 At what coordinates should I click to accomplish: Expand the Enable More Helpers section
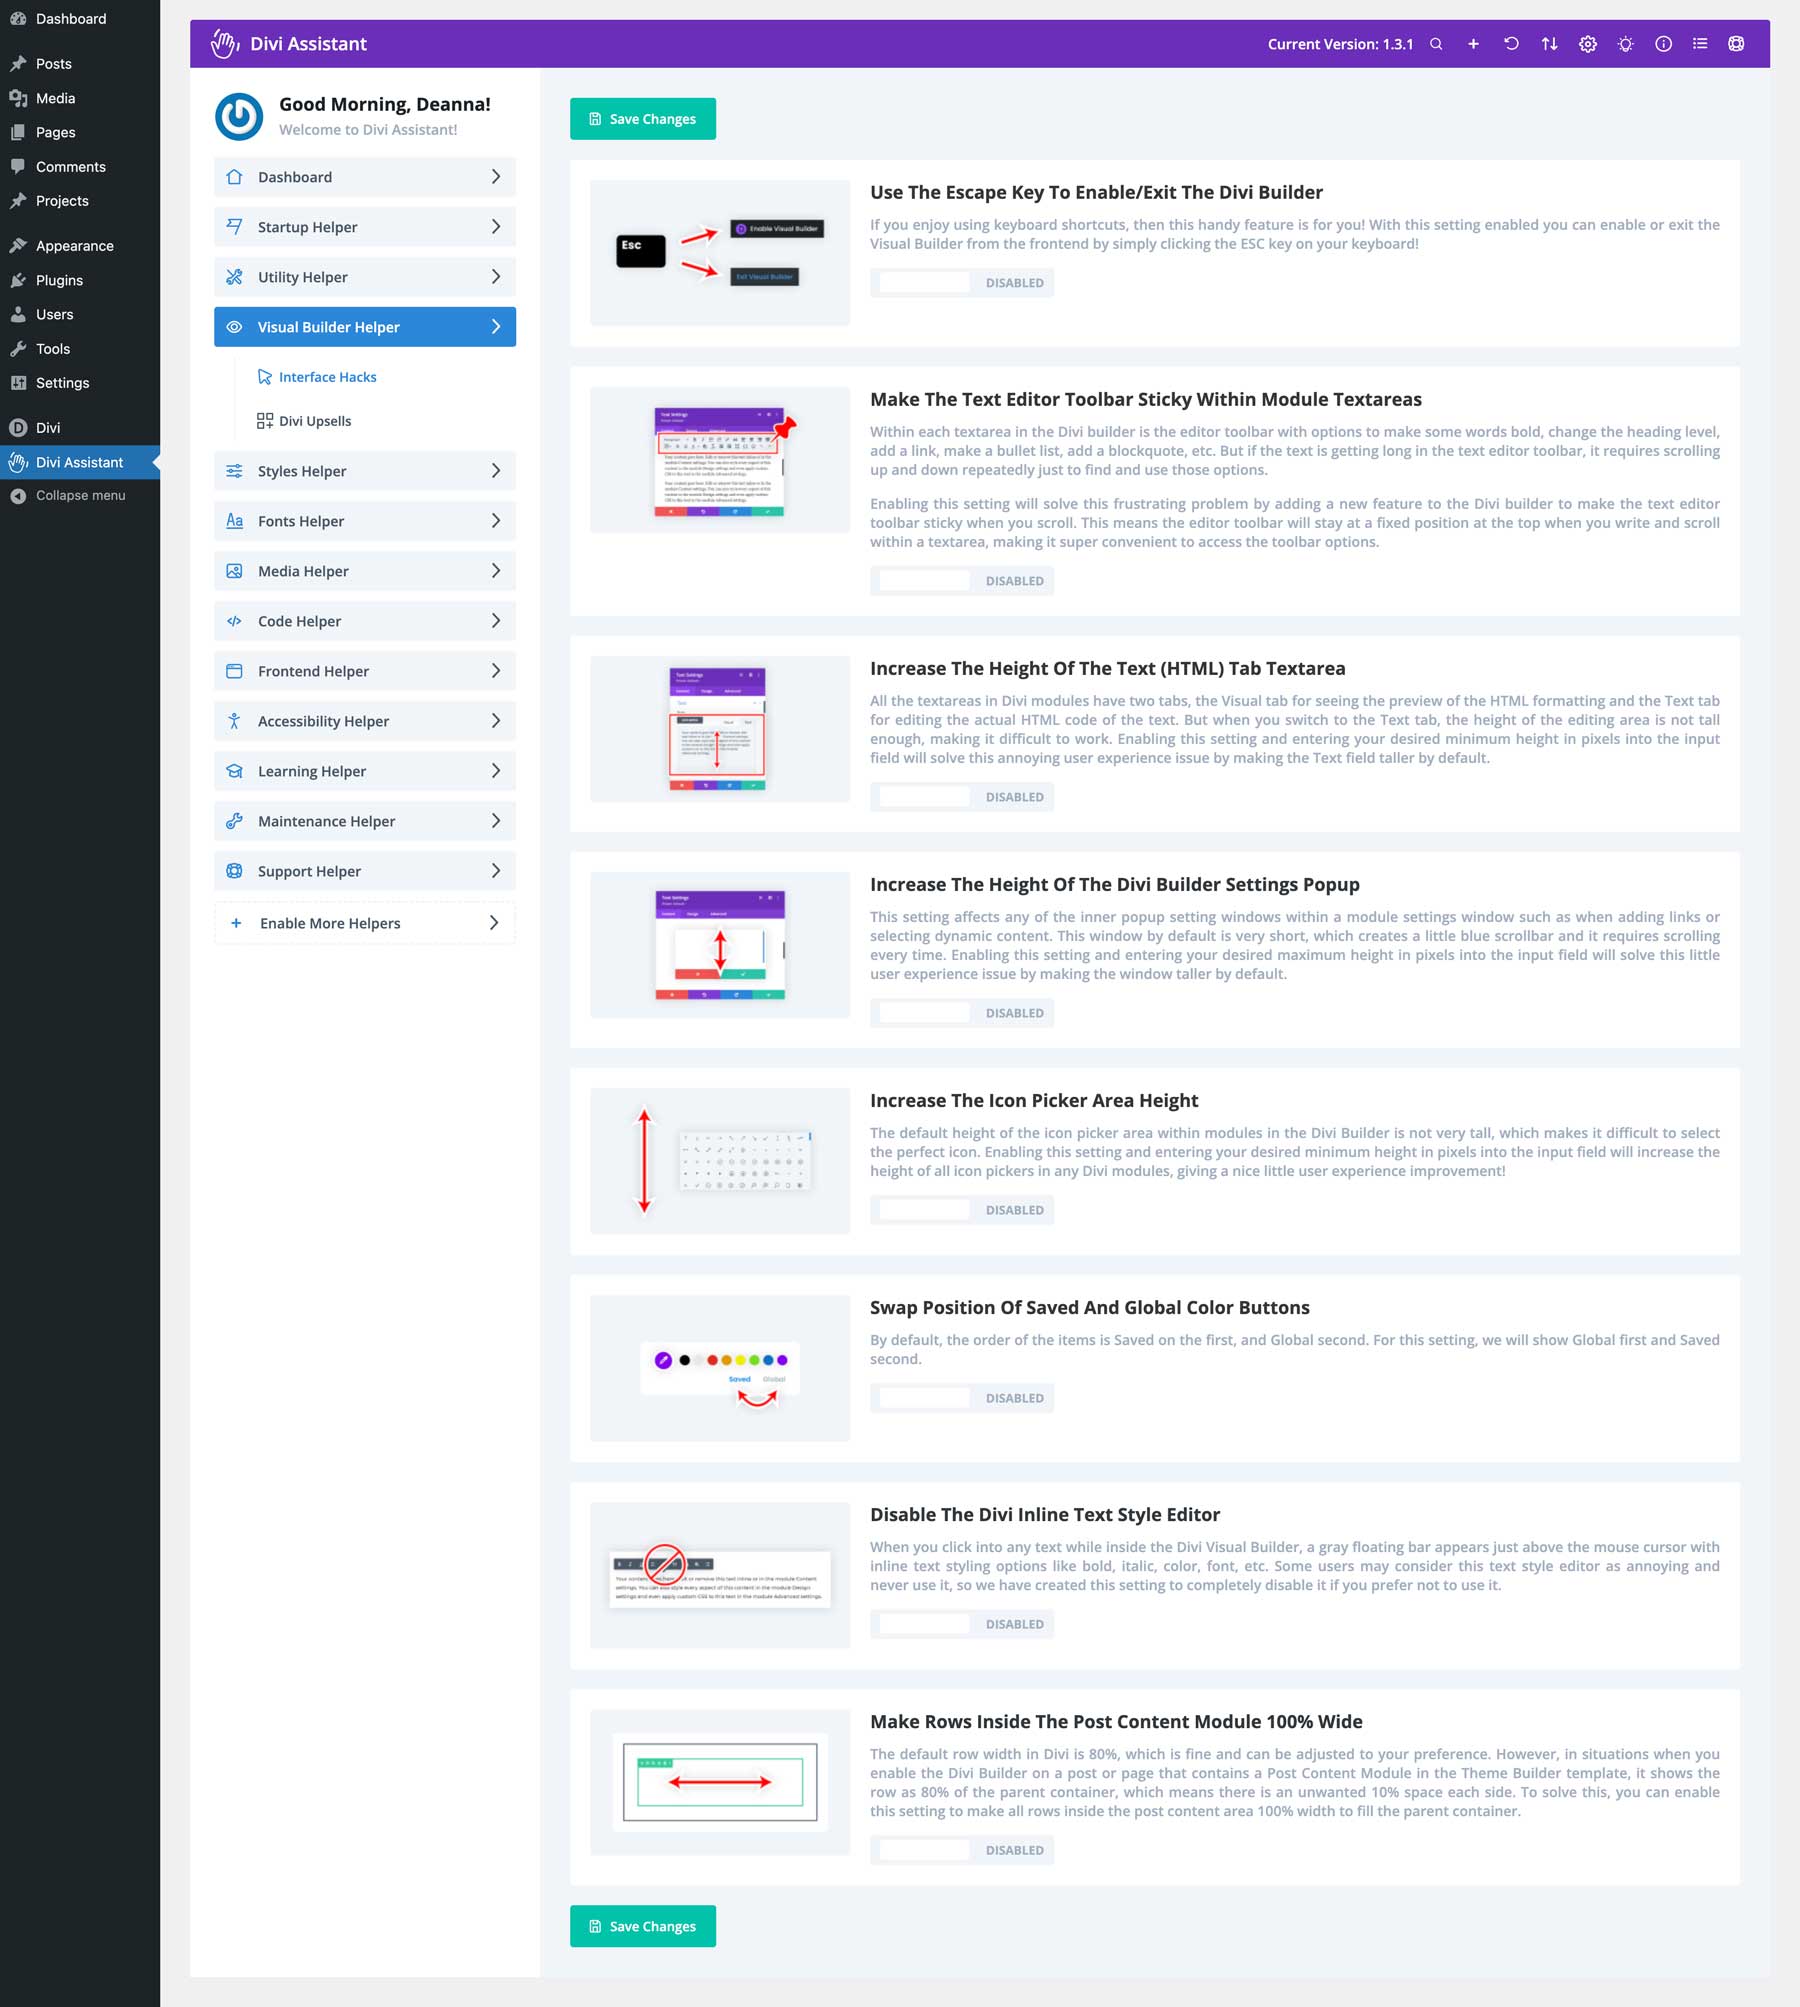364,922
